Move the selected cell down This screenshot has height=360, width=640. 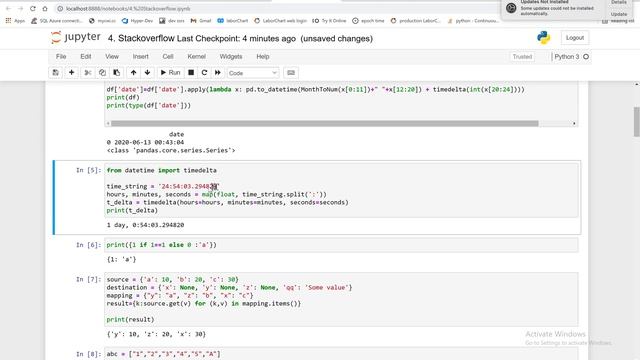tap(147, 73)
